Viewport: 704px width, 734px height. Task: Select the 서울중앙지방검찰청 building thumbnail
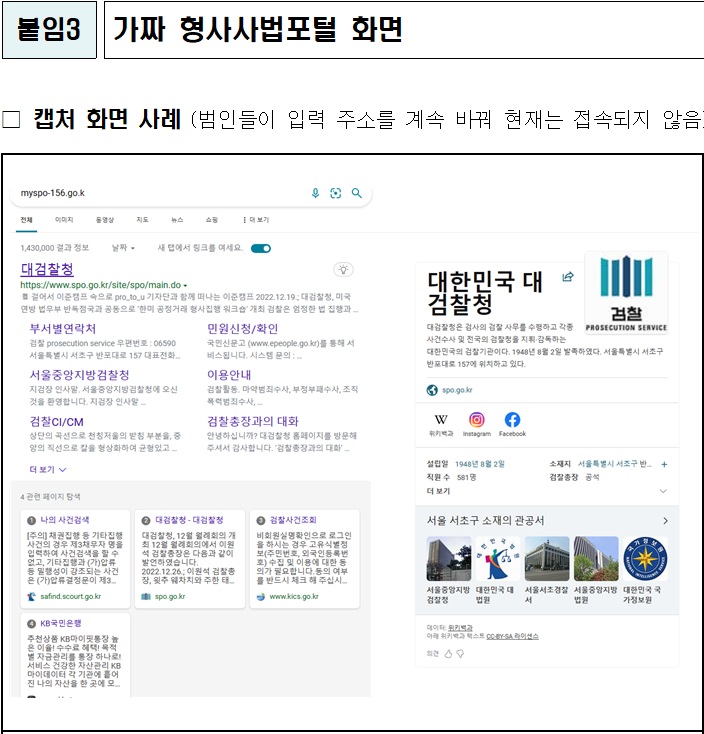pos(448,559)
